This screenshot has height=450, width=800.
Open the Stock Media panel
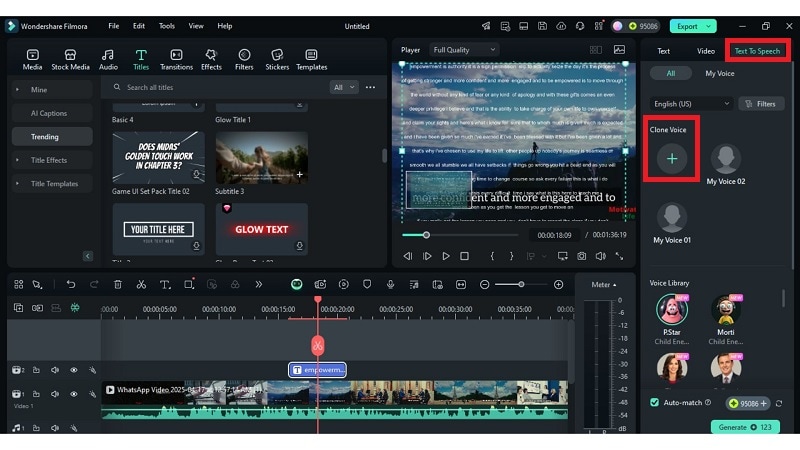70,60
